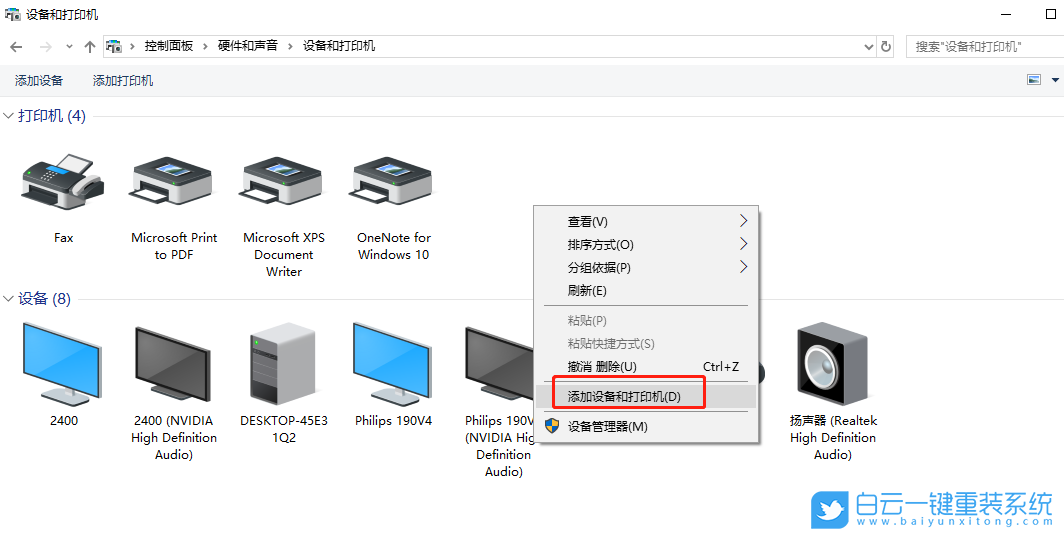Screen dimensions: 1064x534
Task: Select the 扬声器 (Realtek High Definition Audio) speaker
Action: click(x=833, y=364)
